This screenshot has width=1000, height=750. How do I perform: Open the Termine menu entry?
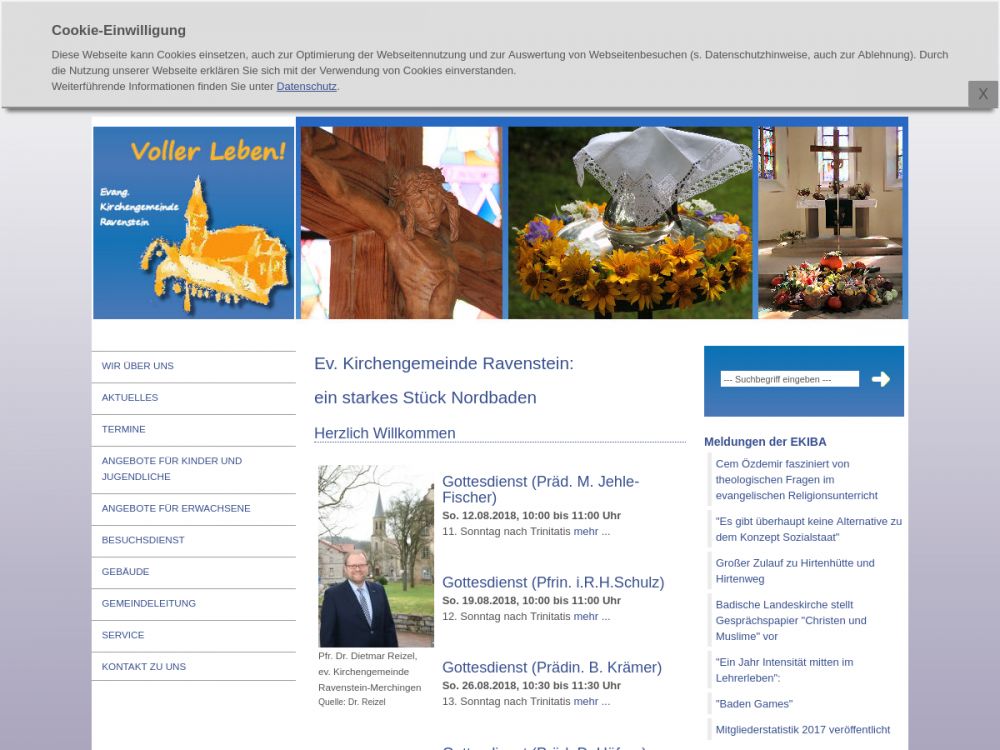pyautogui.click(x=124, y=429)
